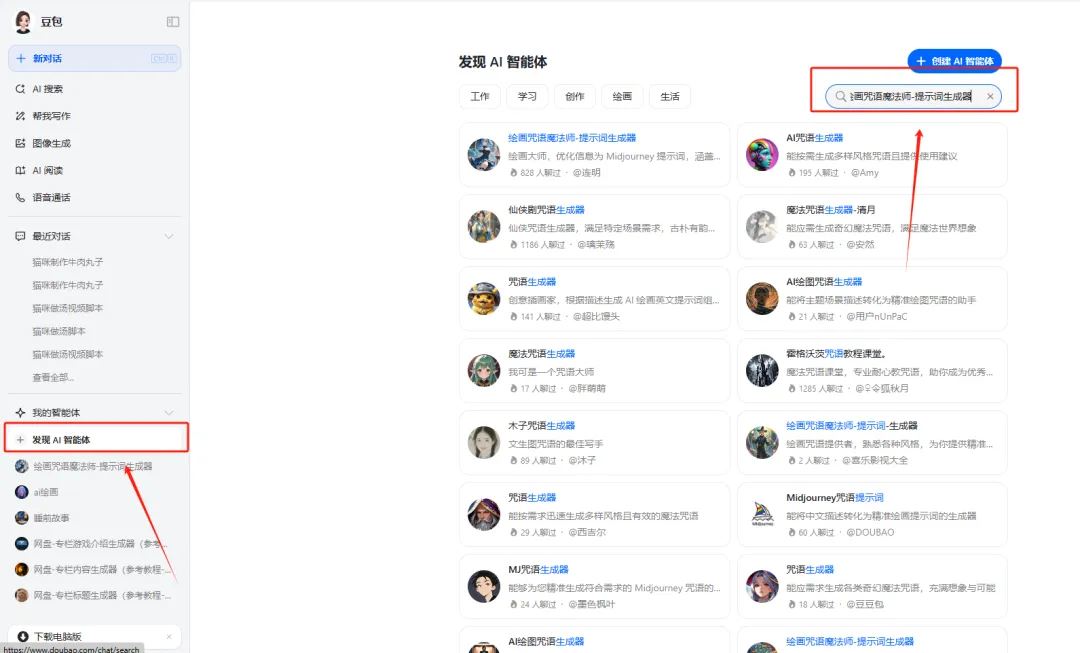Open the Doubao profile avatar
The width and height of the screenshot is (1080, 653).
23,22
